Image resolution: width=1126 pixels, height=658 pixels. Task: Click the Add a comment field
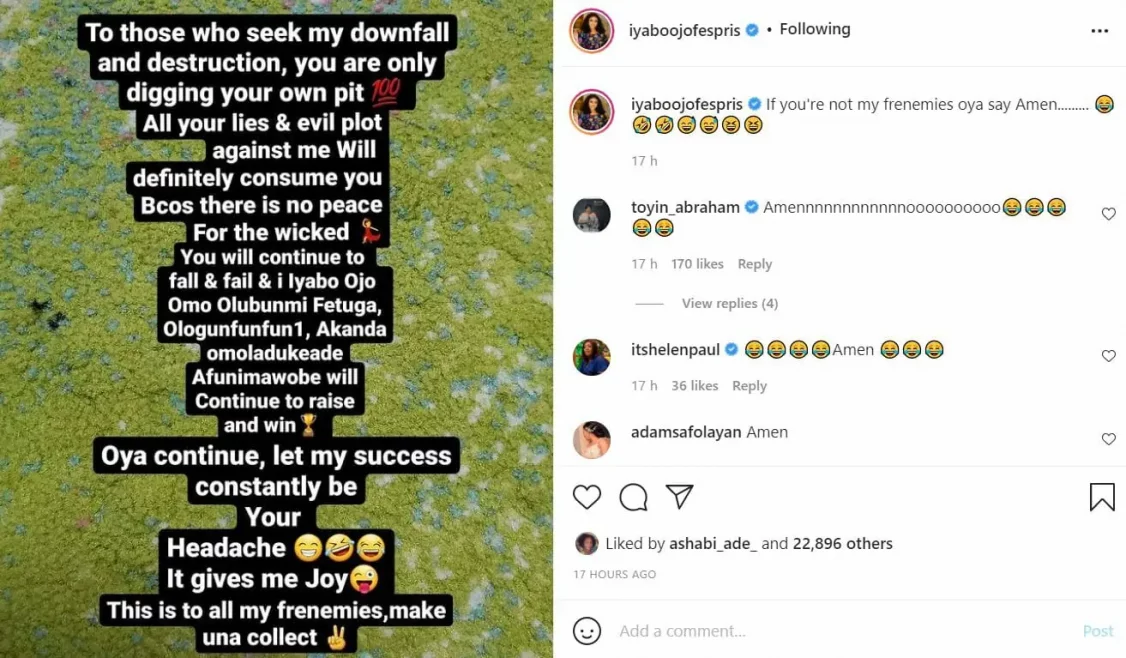click(x=840, y=631)
